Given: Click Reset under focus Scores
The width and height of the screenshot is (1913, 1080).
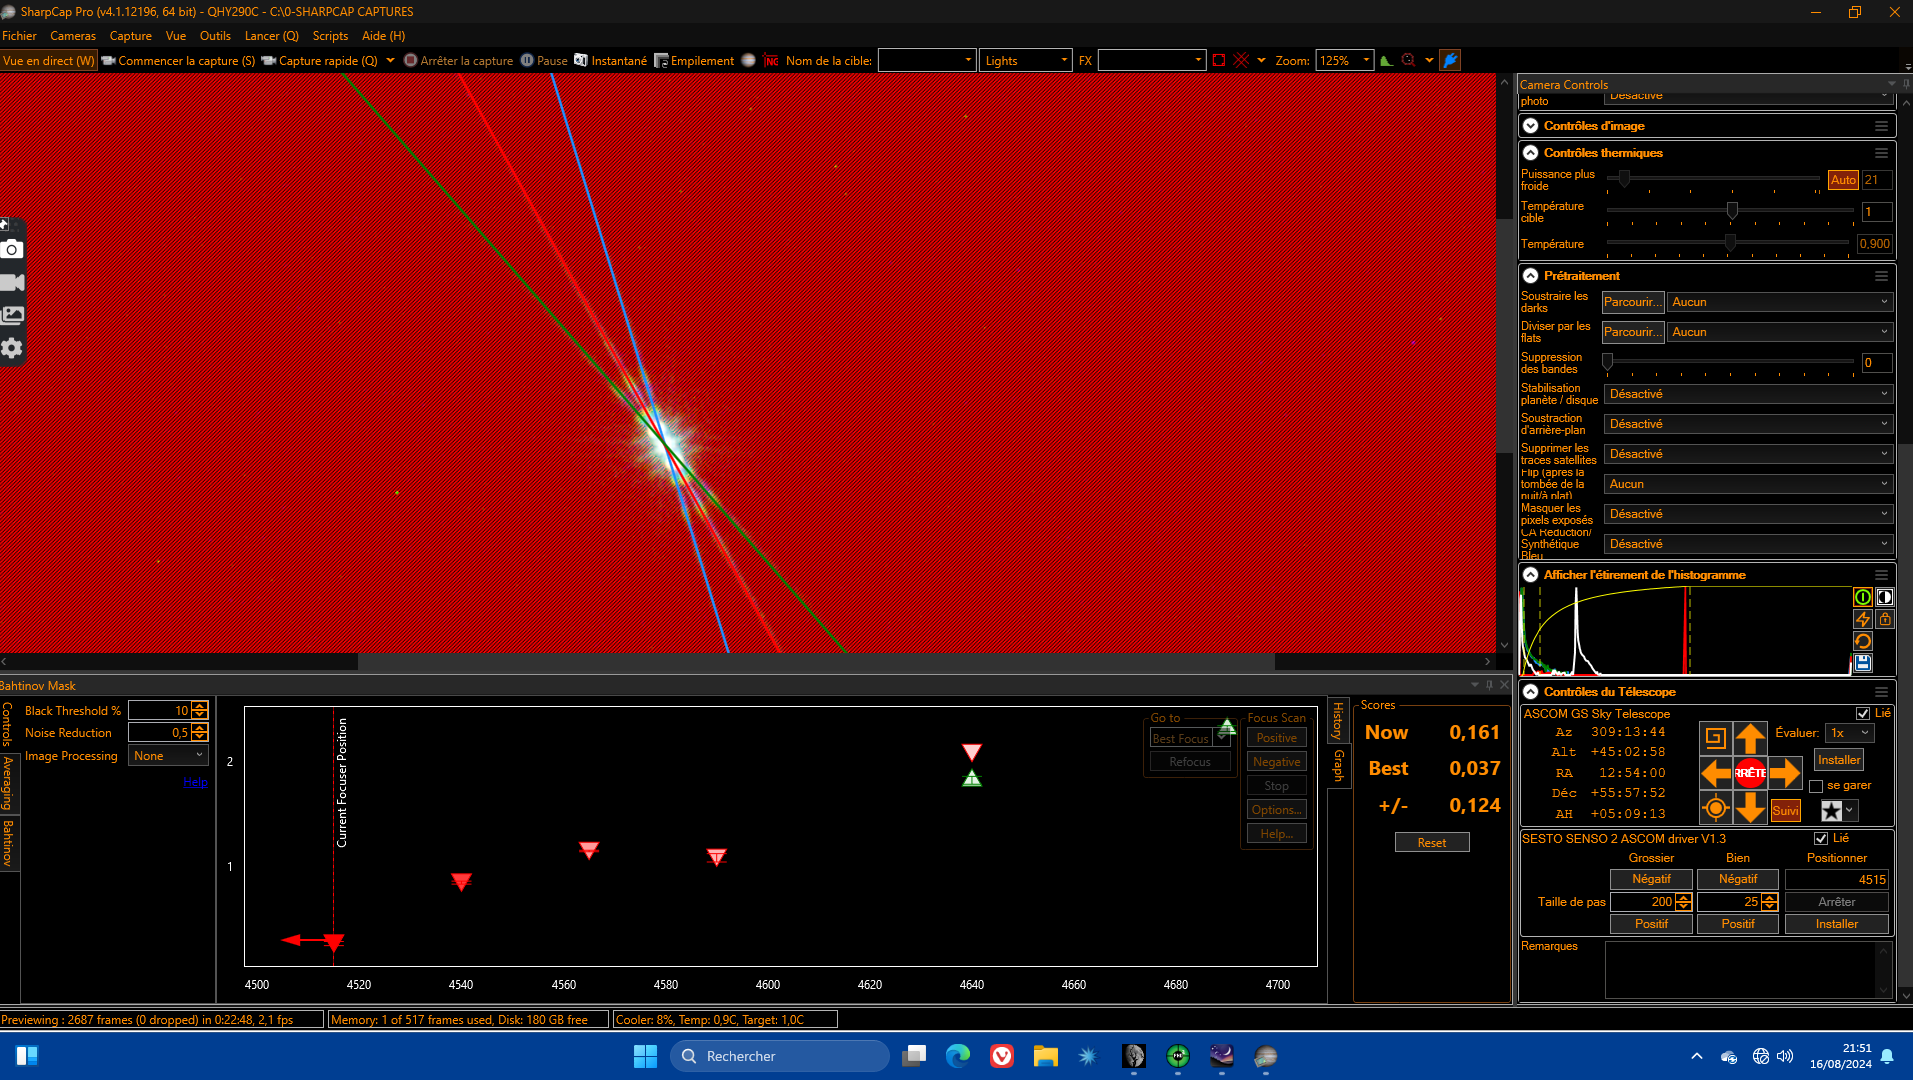Looking at the screenshot, I should (1432, 843).
